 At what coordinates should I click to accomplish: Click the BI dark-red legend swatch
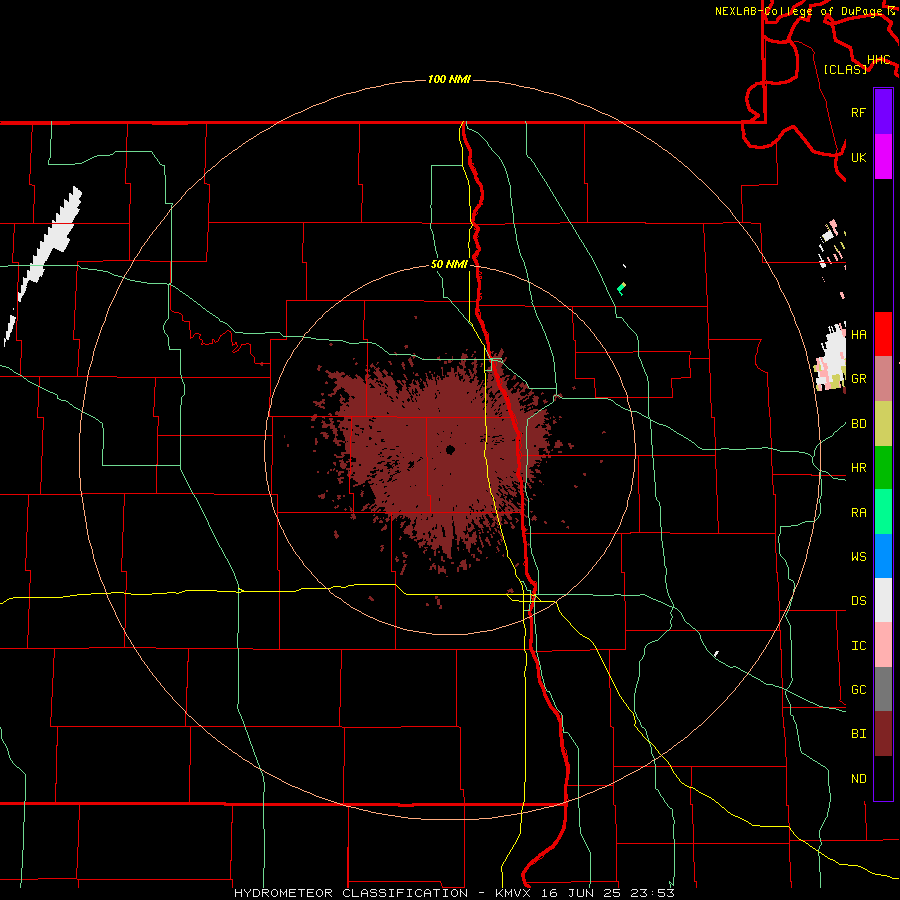883,734
